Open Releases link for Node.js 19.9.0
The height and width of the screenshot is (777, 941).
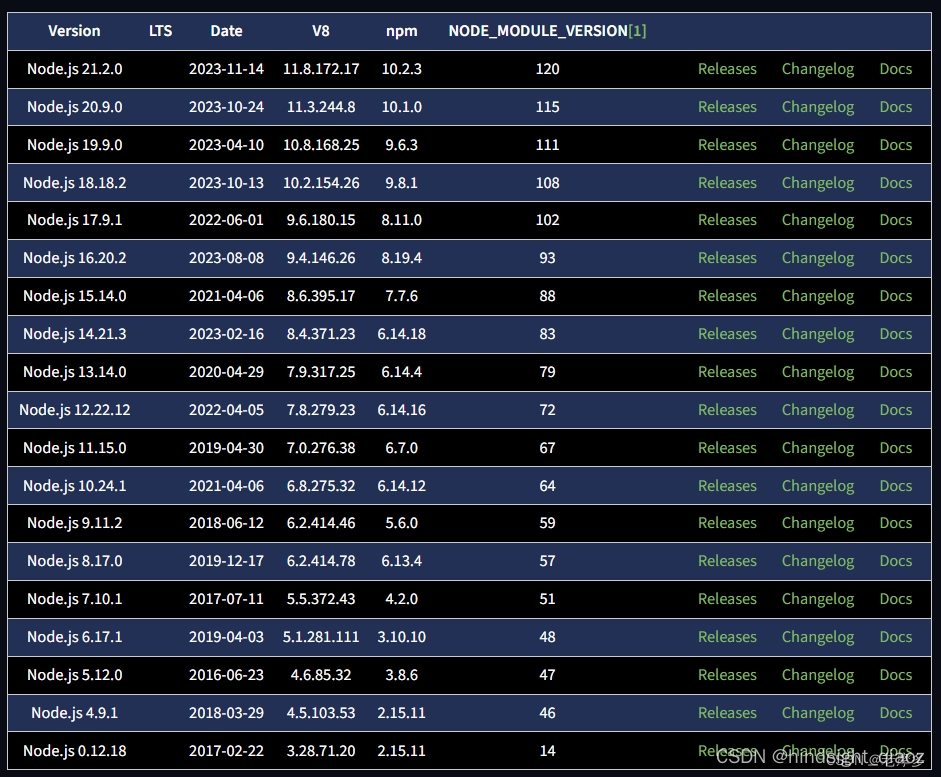coord(727,145)
